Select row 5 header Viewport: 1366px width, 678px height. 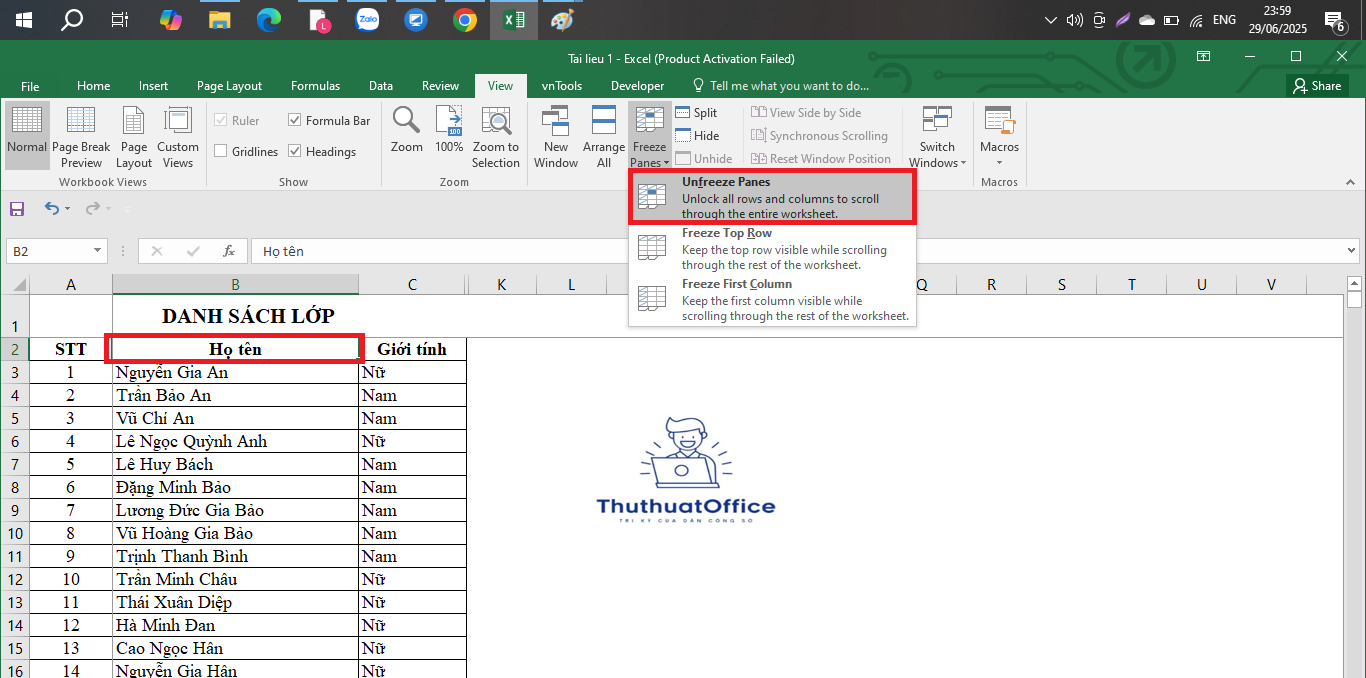coord(15,418)
